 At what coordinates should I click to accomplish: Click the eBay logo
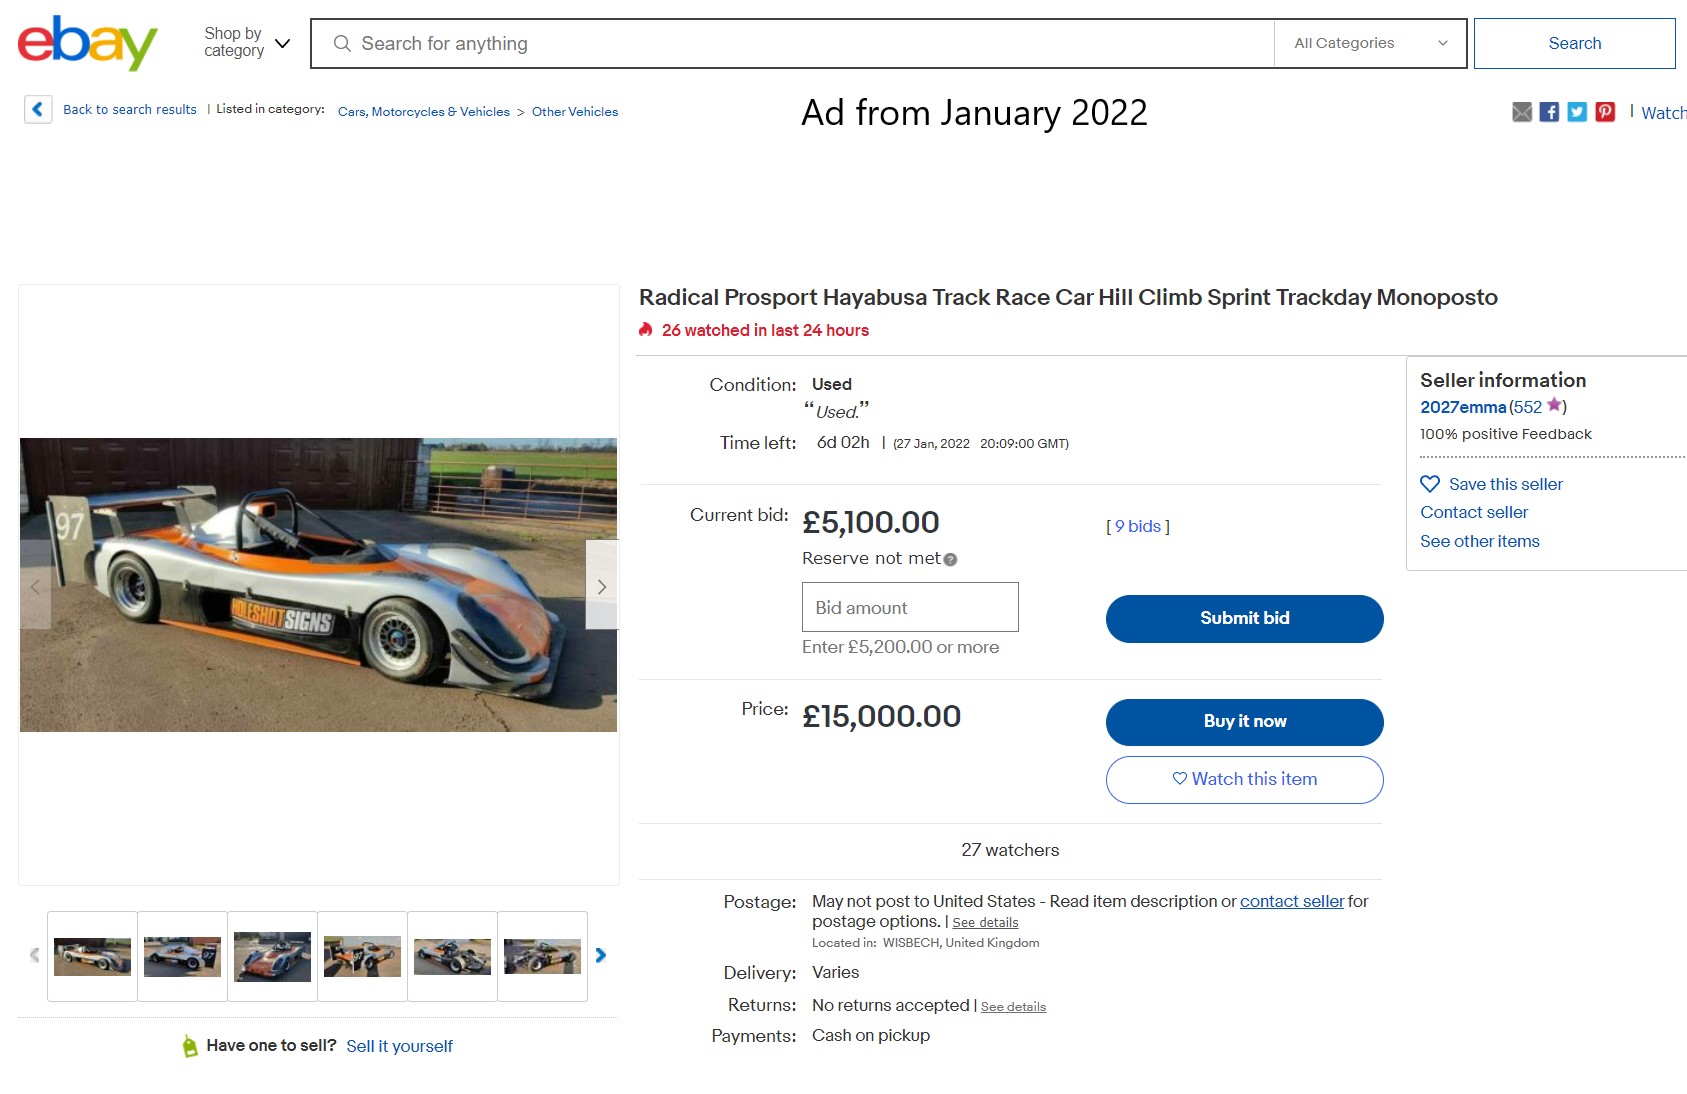coord(87,43)
